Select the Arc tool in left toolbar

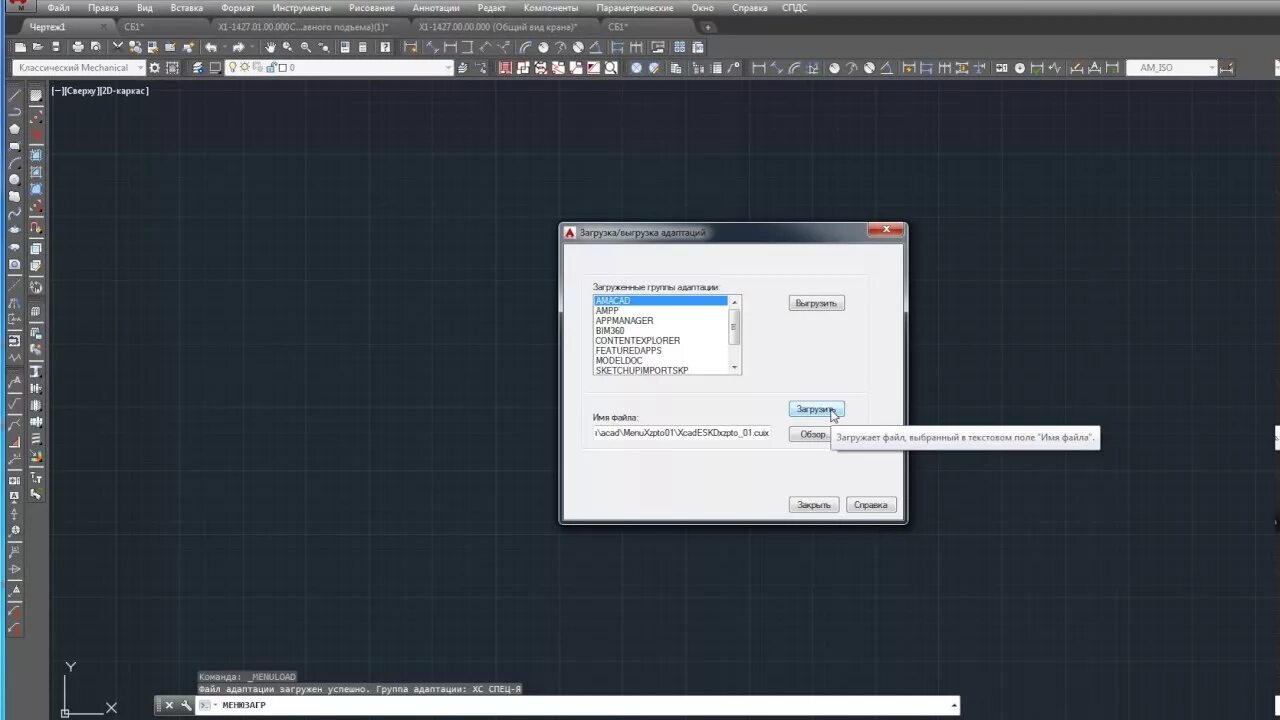[x=14, y=163]
